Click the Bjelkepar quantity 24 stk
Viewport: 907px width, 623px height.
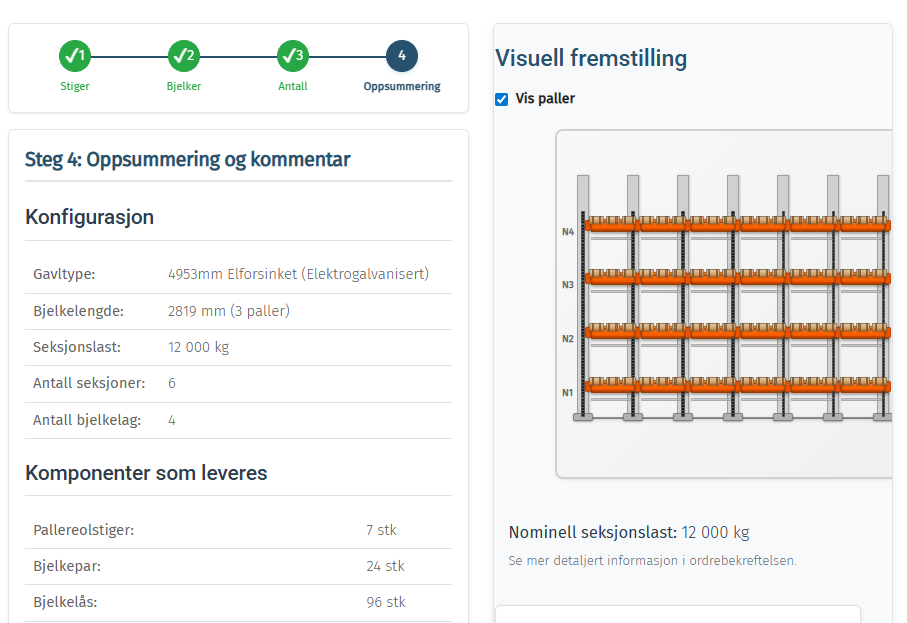tap(385, 566)
